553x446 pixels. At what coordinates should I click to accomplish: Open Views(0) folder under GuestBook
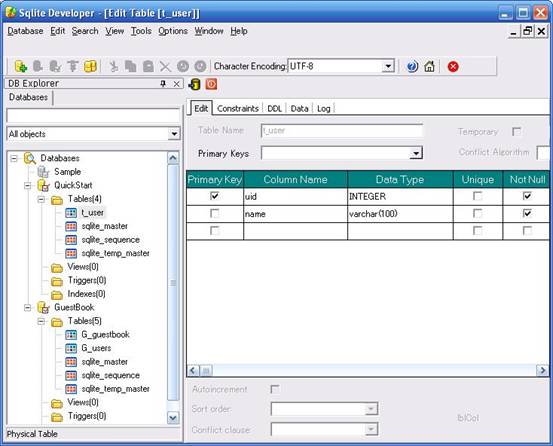(83, 402)
